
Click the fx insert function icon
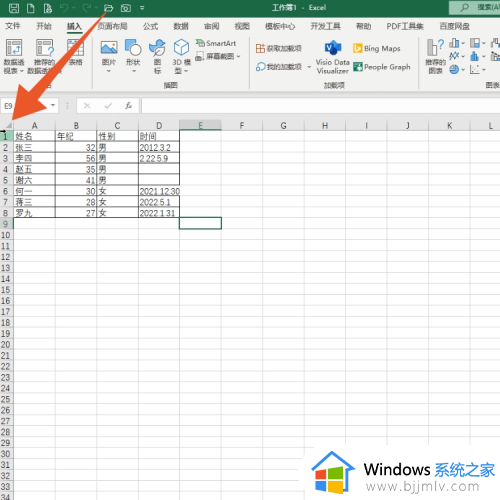coord(128,106)
